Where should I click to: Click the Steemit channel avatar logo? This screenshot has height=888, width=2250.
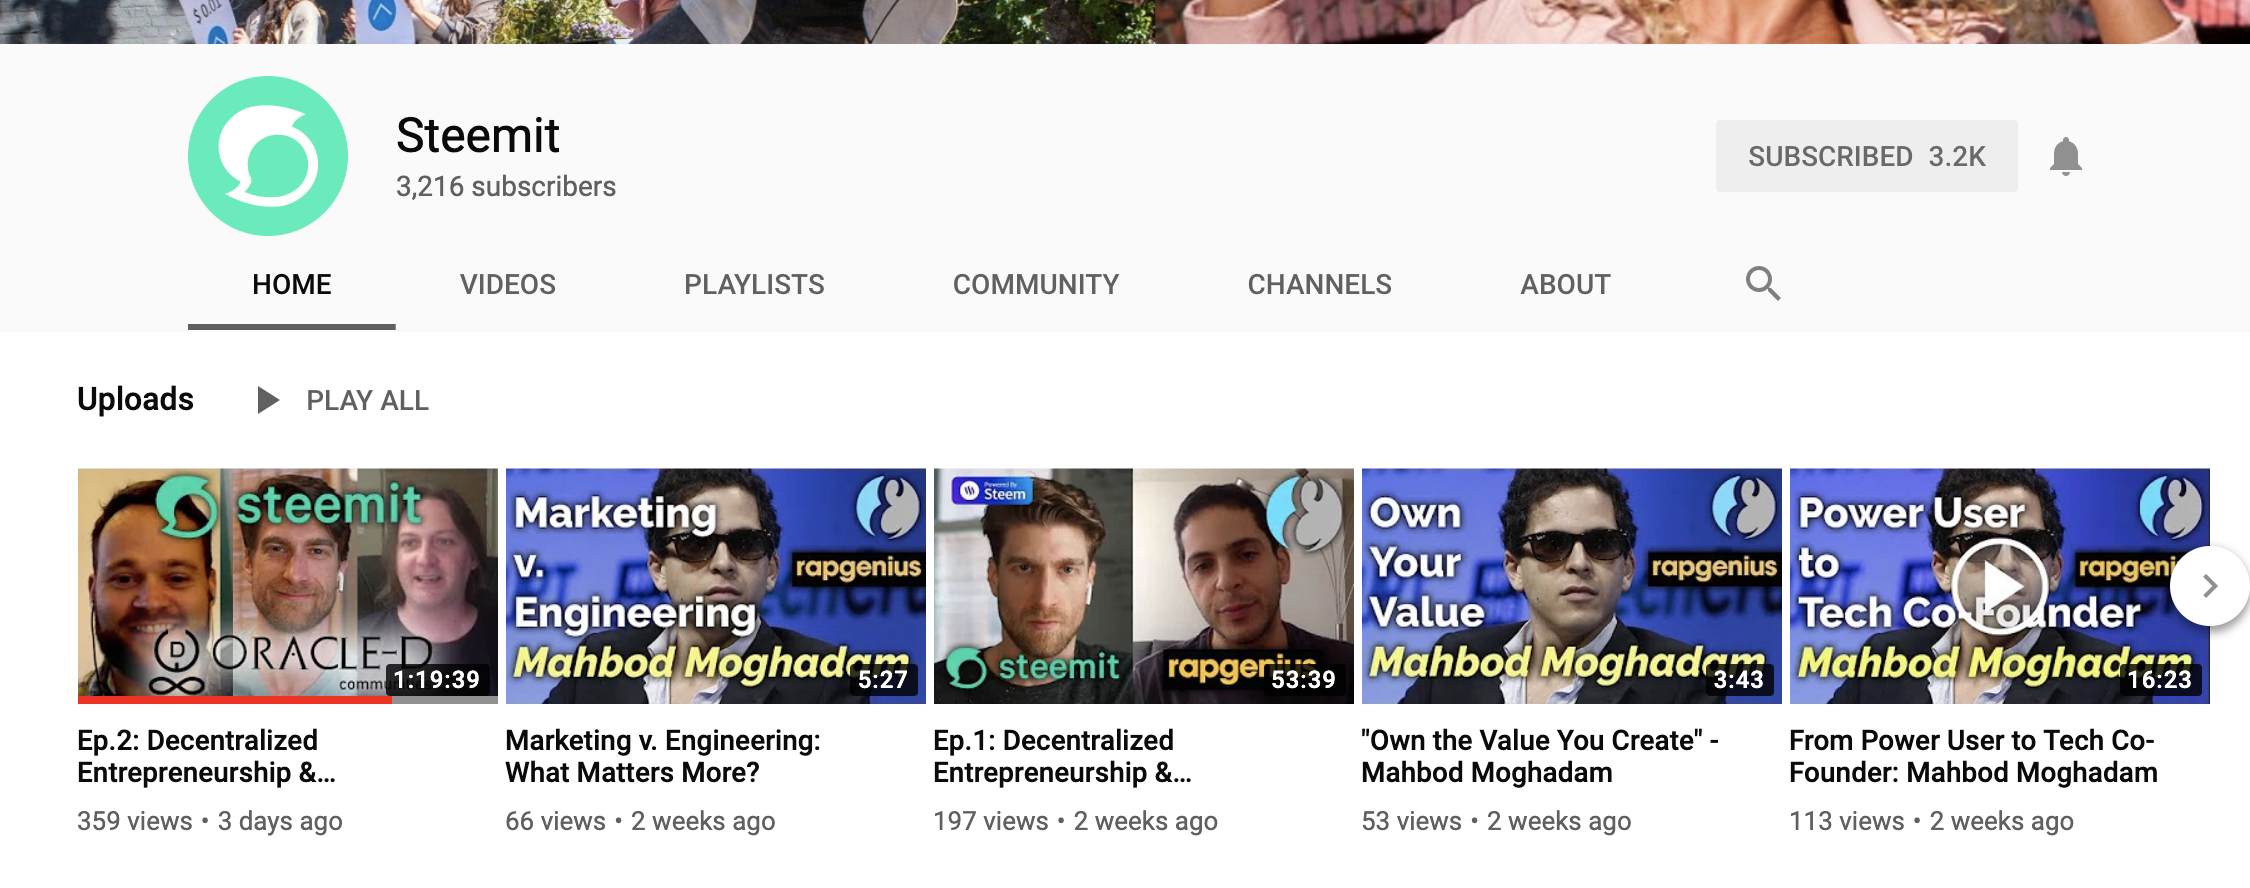point(268,156)
